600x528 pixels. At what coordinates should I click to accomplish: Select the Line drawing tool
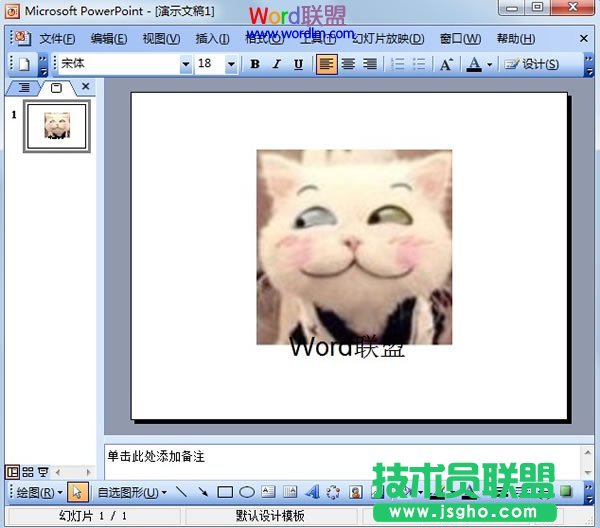181,492
